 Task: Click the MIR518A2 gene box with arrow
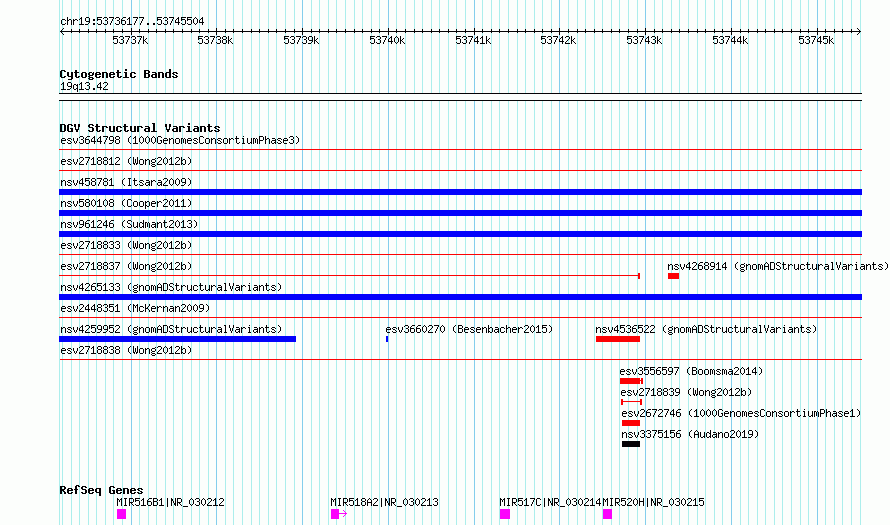(x=339, y=514)
